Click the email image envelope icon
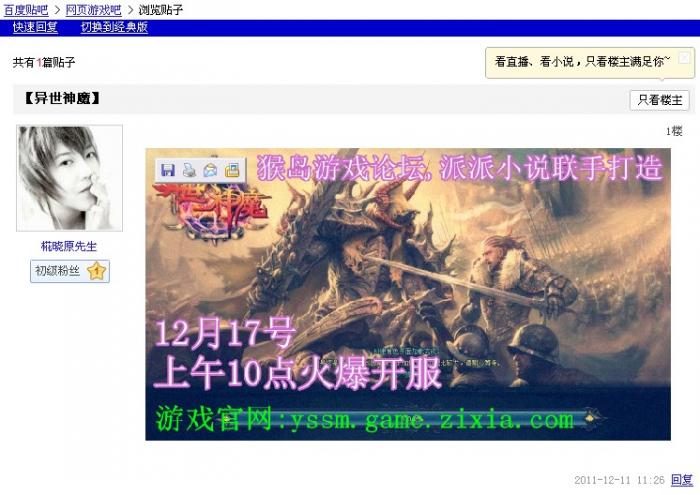Image resolution: width=700 pixels, height=495 pixels. pos(210,170)
